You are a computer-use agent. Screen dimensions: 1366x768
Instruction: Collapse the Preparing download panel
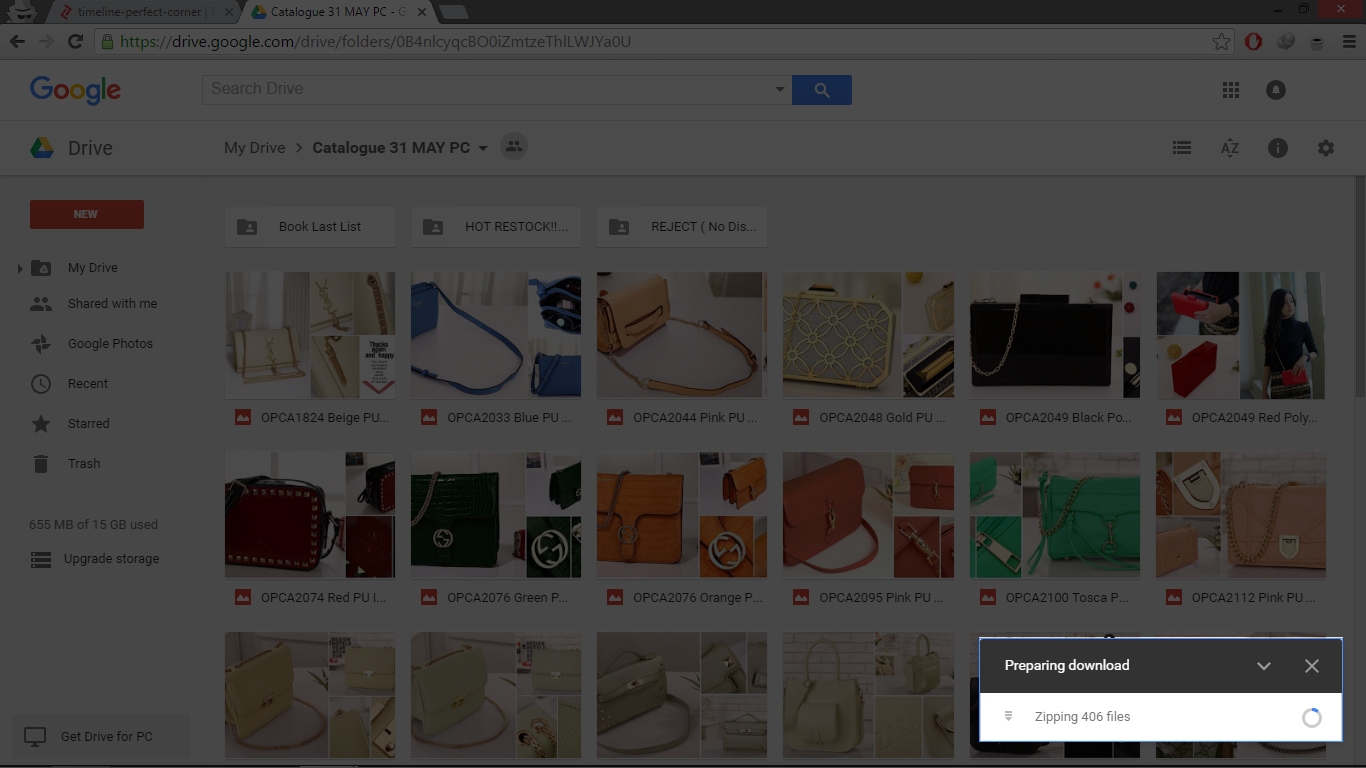coord(1264,666)
